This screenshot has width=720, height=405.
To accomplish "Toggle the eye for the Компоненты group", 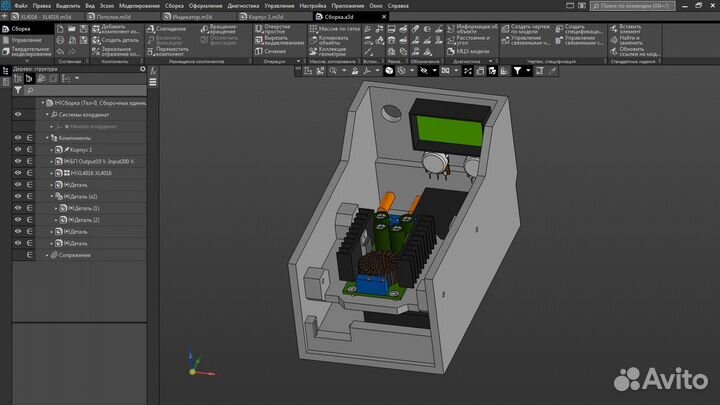I will click(x=18, y=138).
